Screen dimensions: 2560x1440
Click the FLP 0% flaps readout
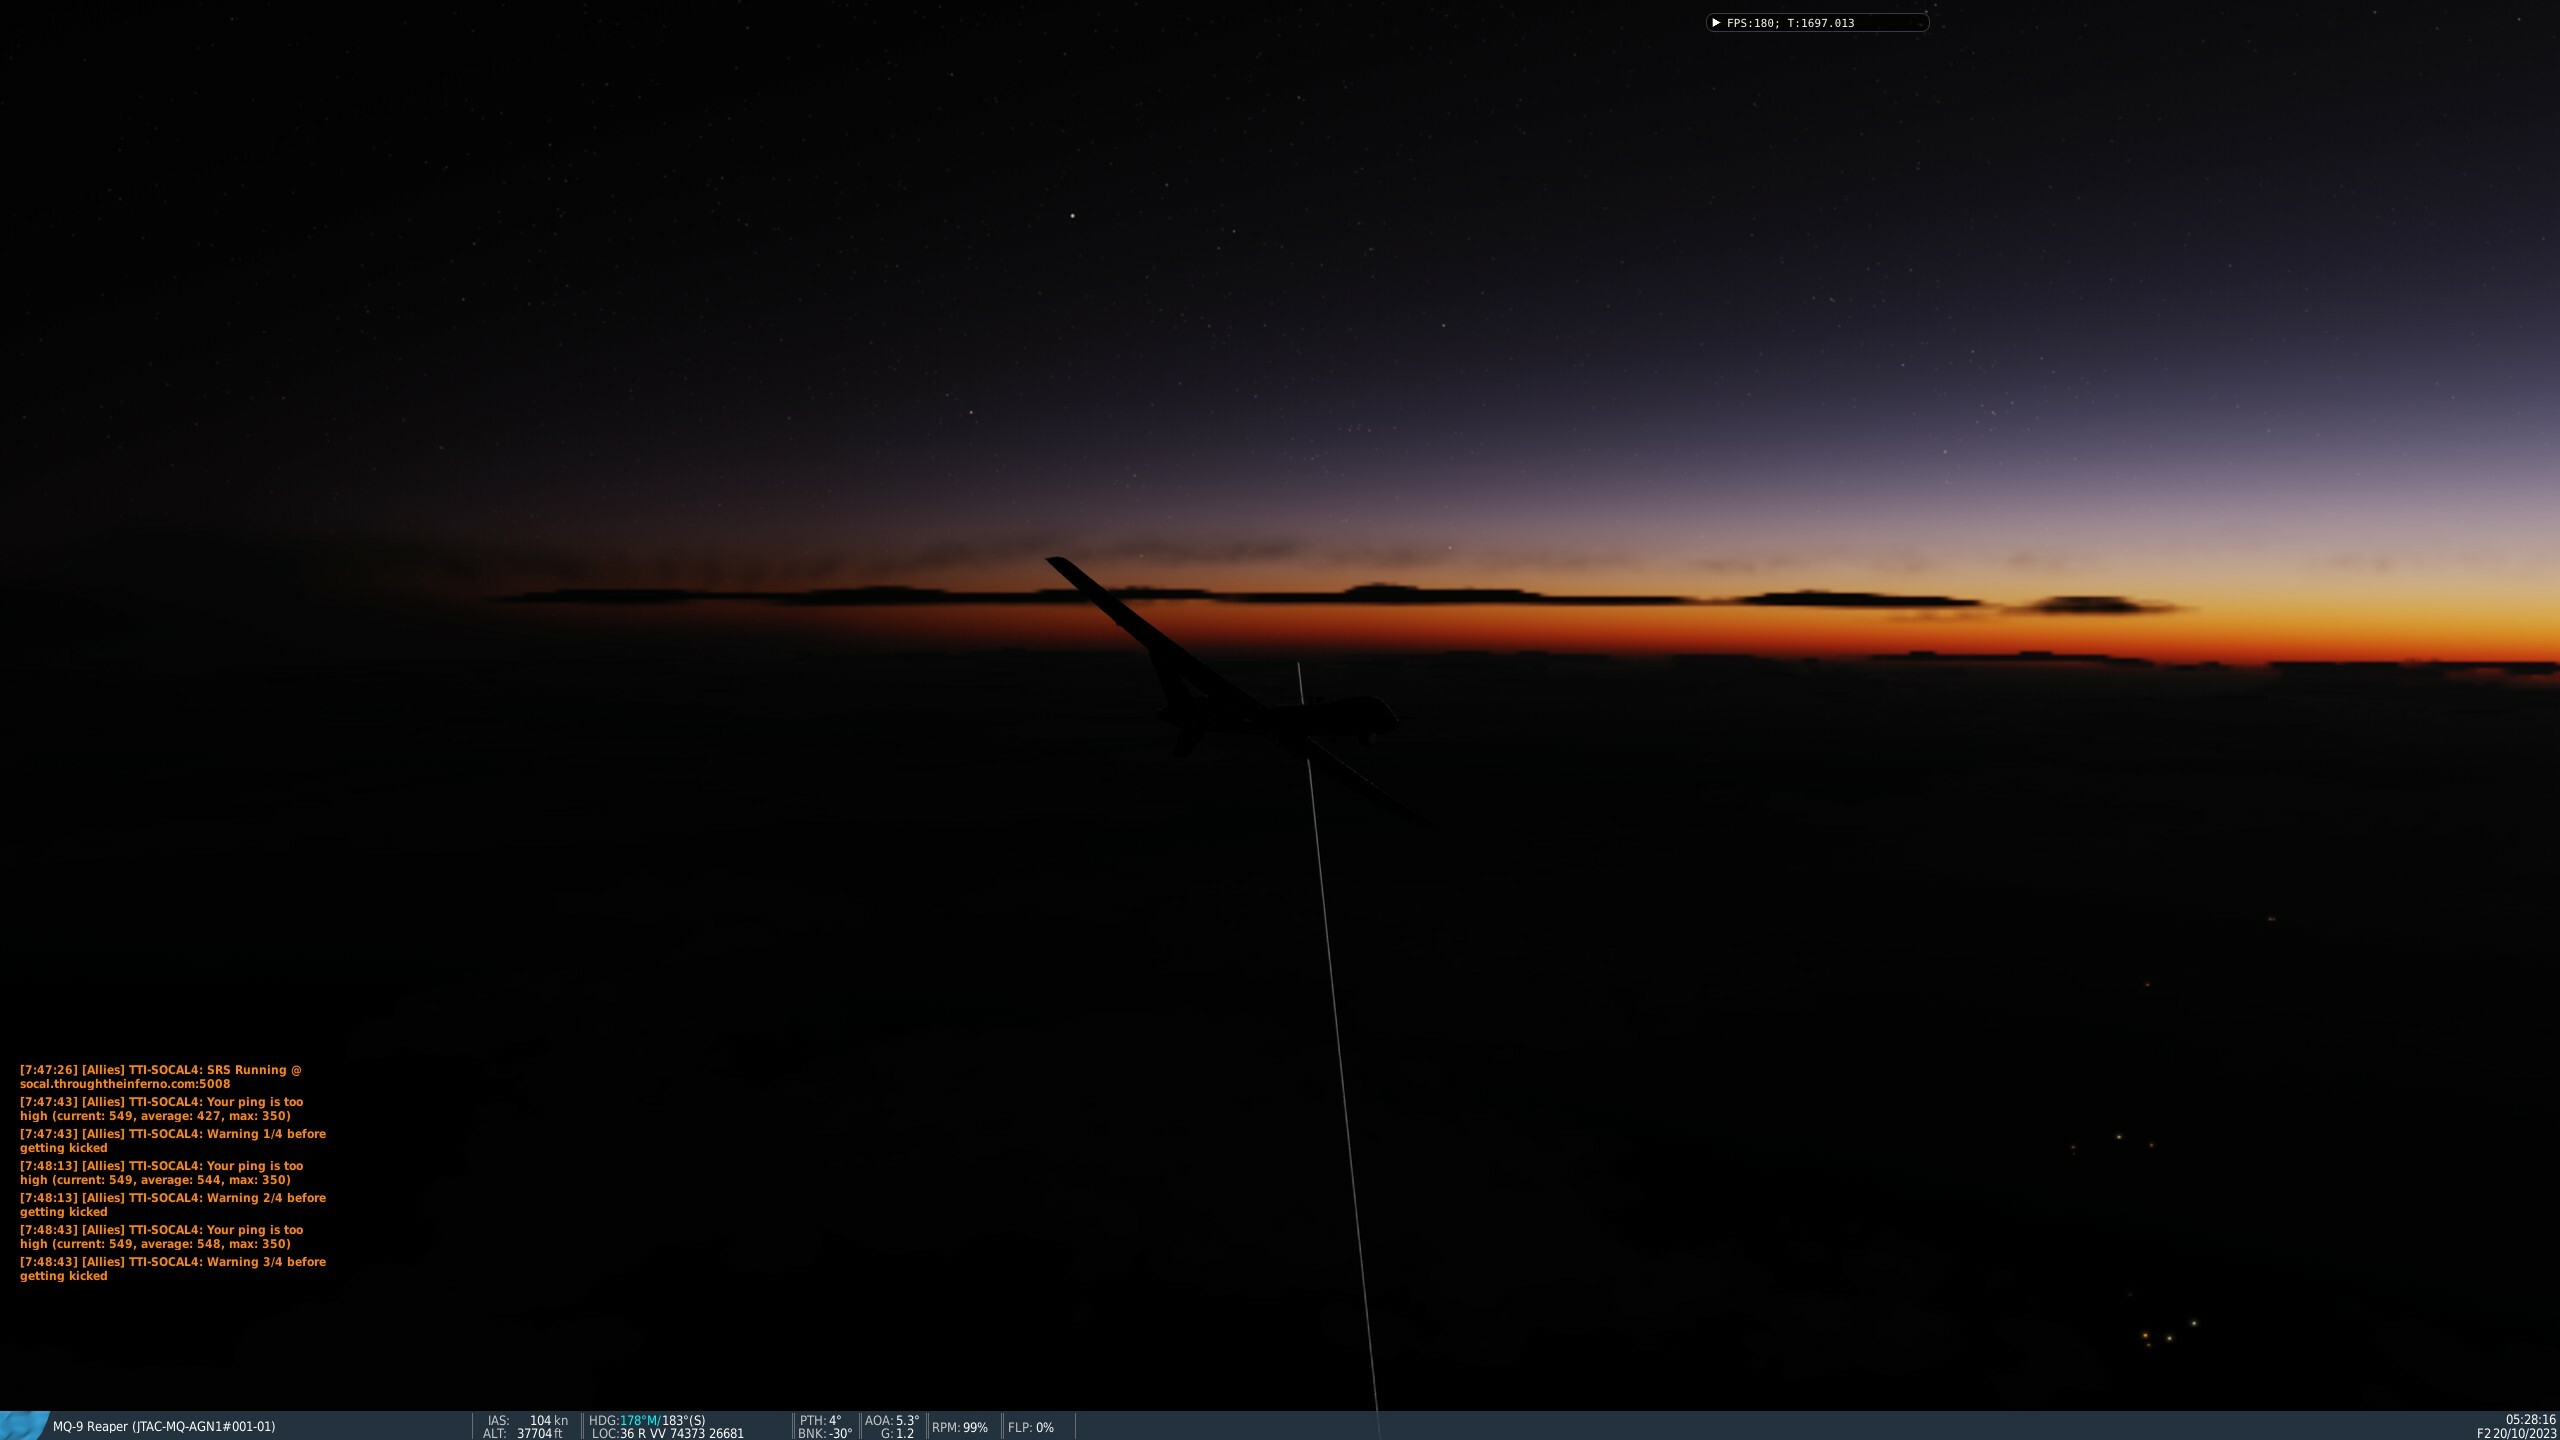1031,1427
